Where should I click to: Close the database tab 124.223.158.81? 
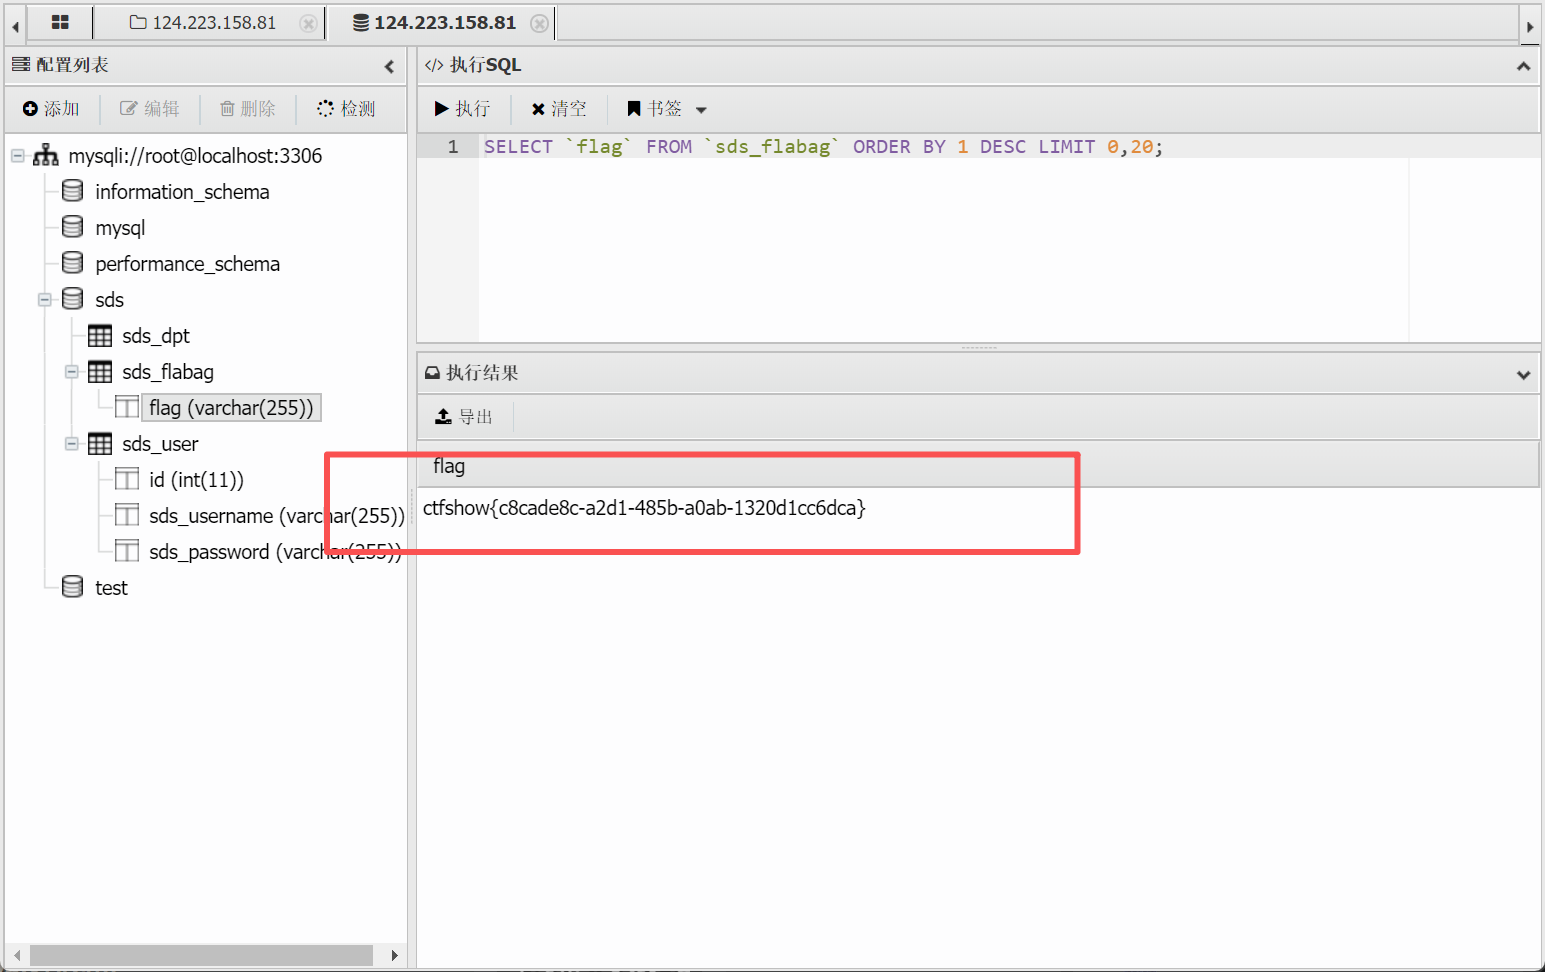(539, 23)
